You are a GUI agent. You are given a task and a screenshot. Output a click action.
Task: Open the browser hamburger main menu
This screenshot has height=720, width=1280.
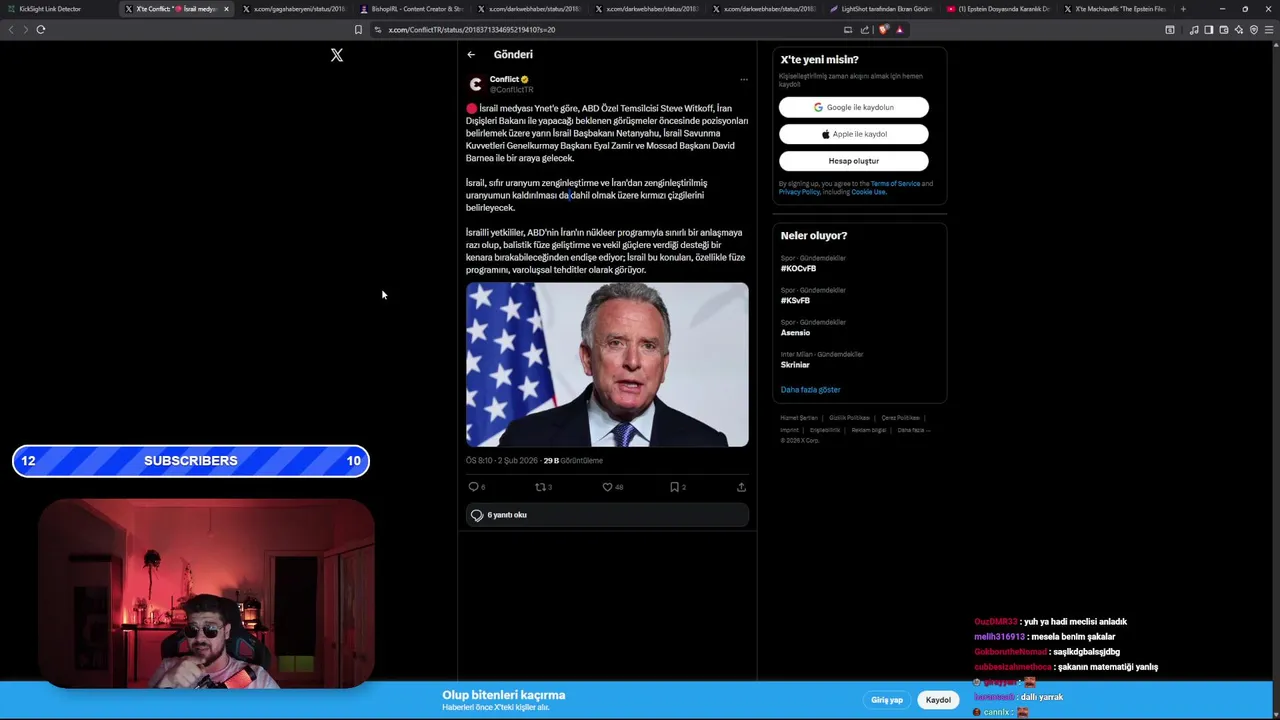tap(1269, 30)
